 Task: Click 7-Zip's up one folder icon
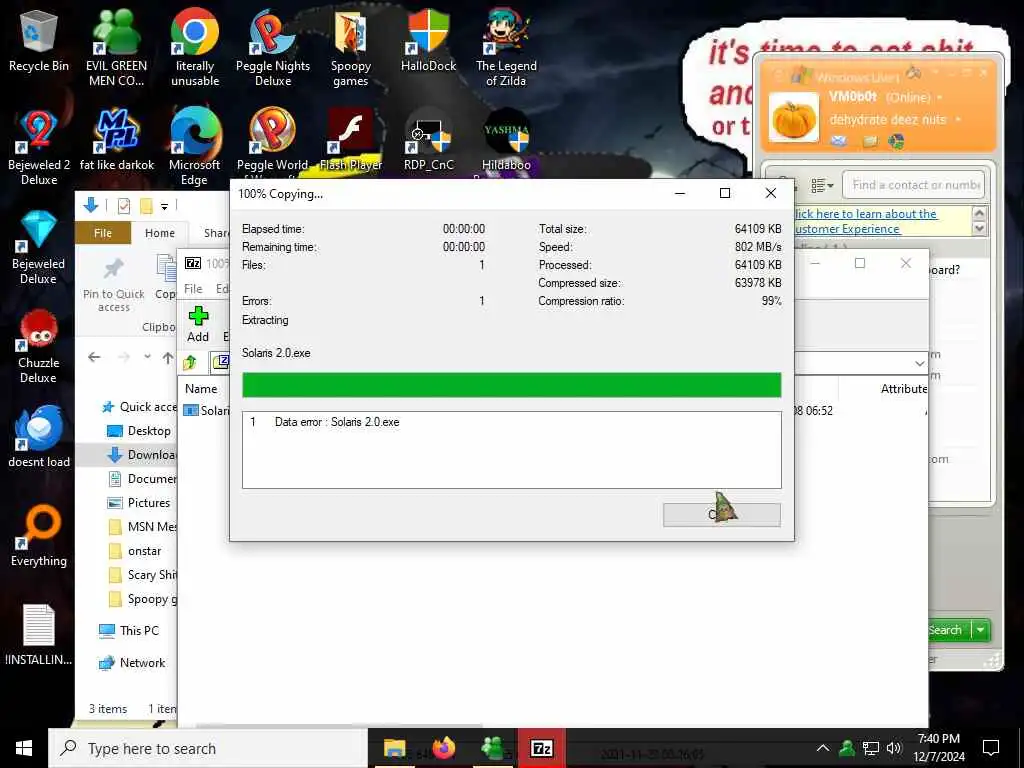click(x=190, y=362)
